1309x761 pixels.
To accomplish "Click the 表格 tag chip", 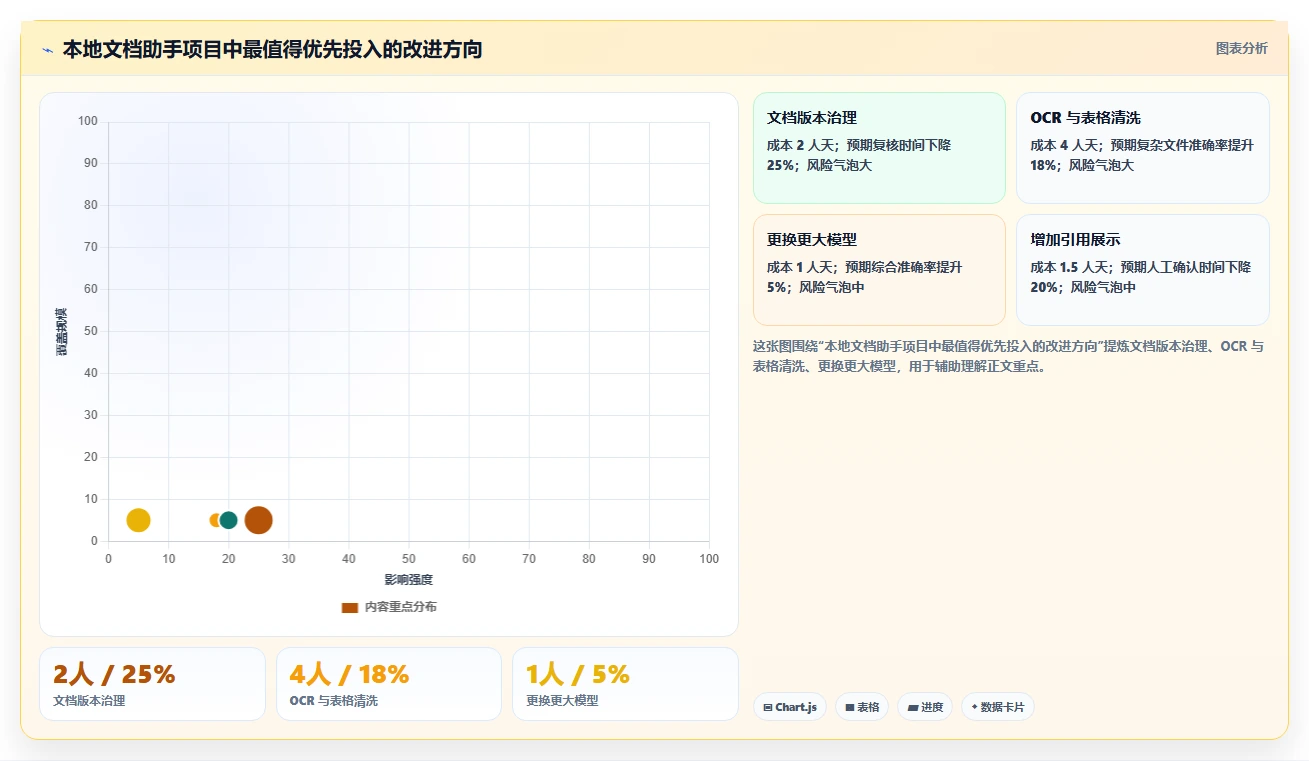I will 862,707.
